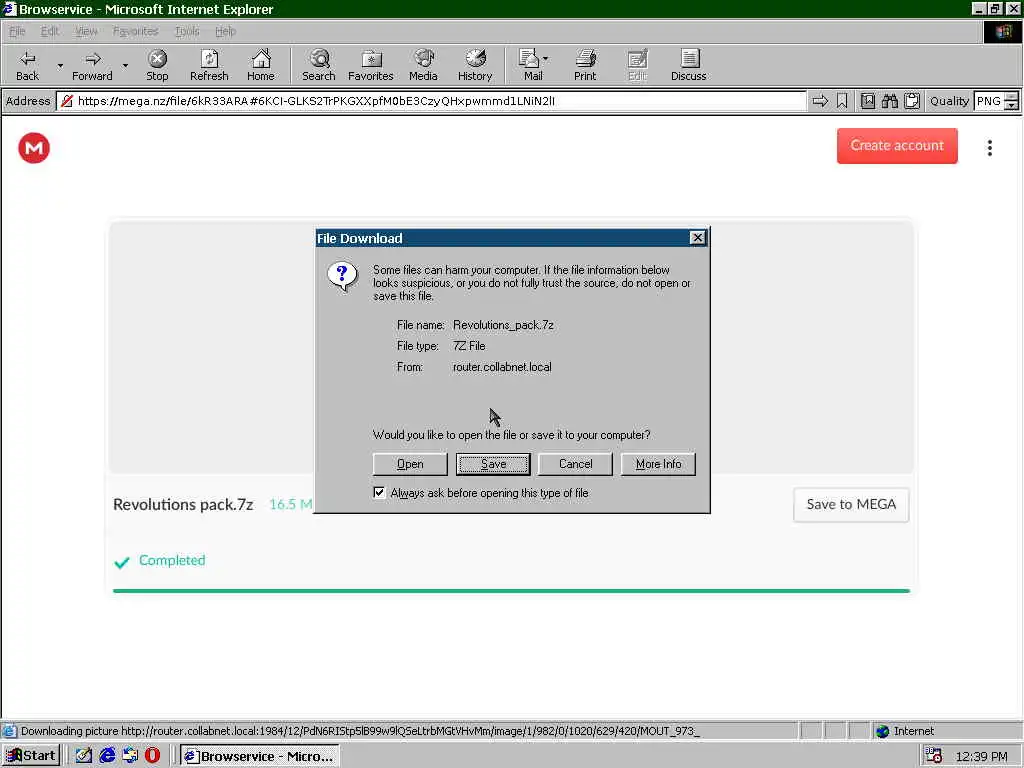Click the bookmarked page icon in the address toolbar

click(867, 101)
